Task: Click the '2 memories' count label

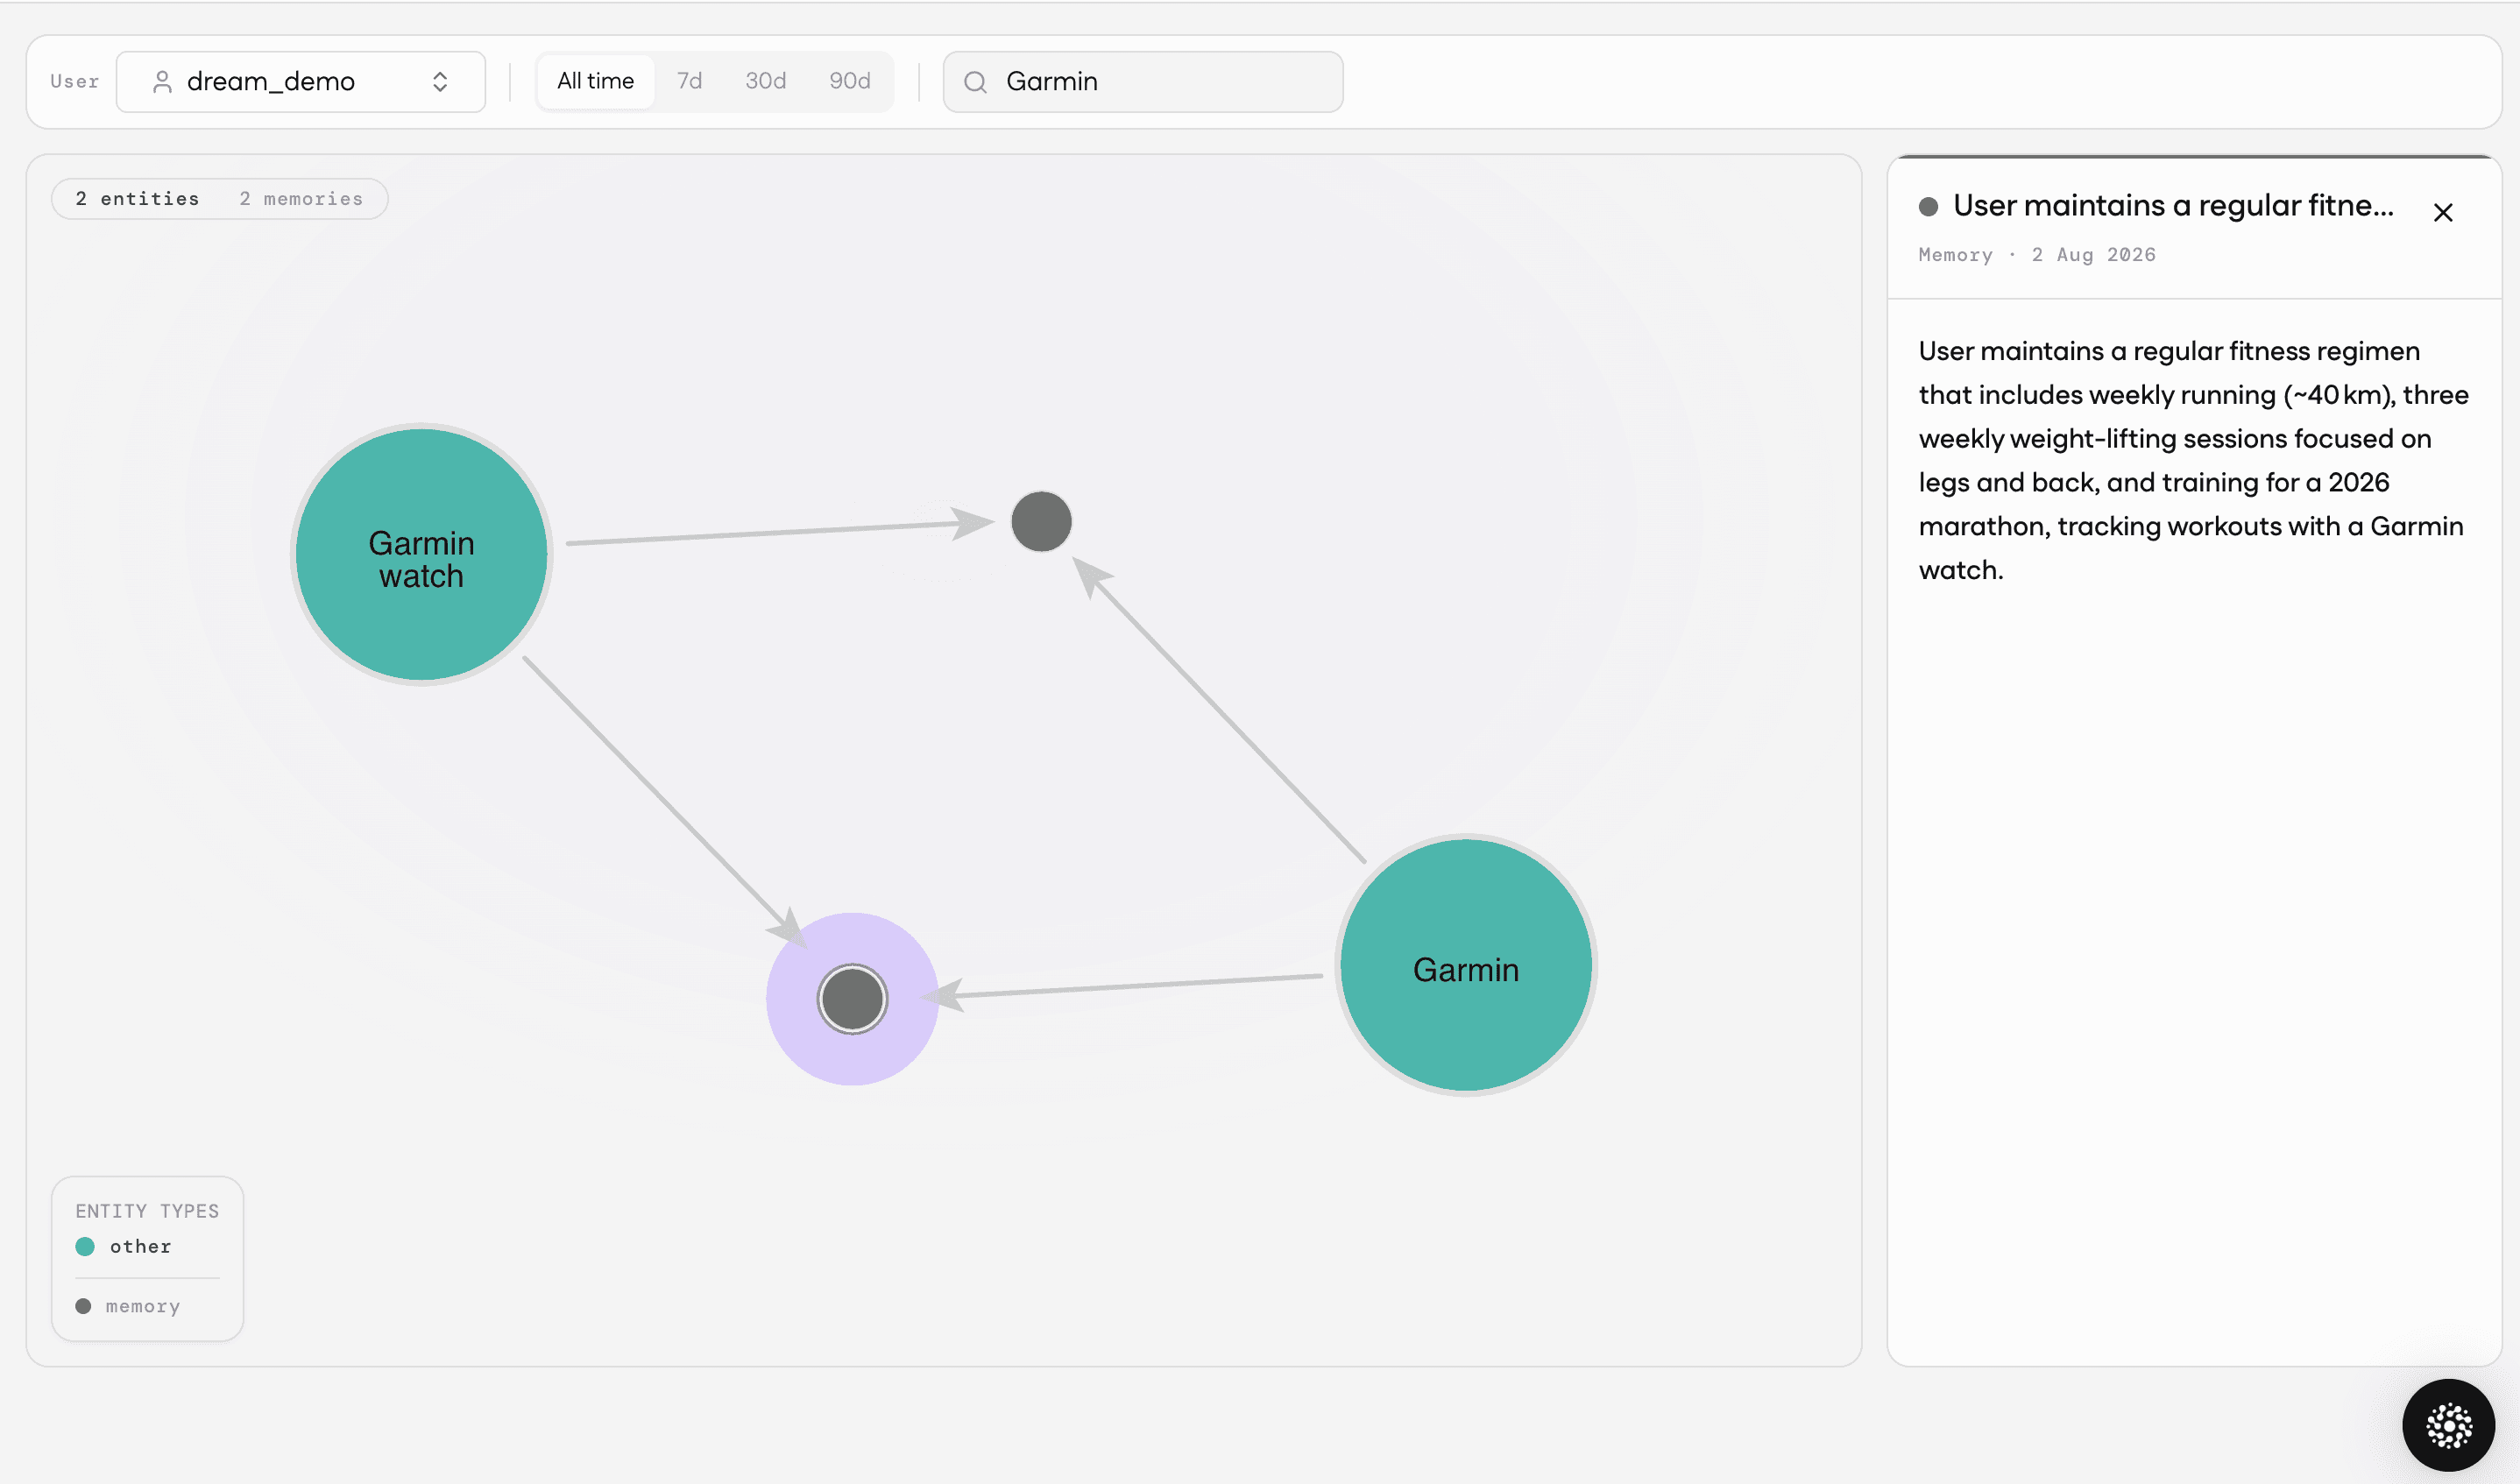Action: coord(301,199)
